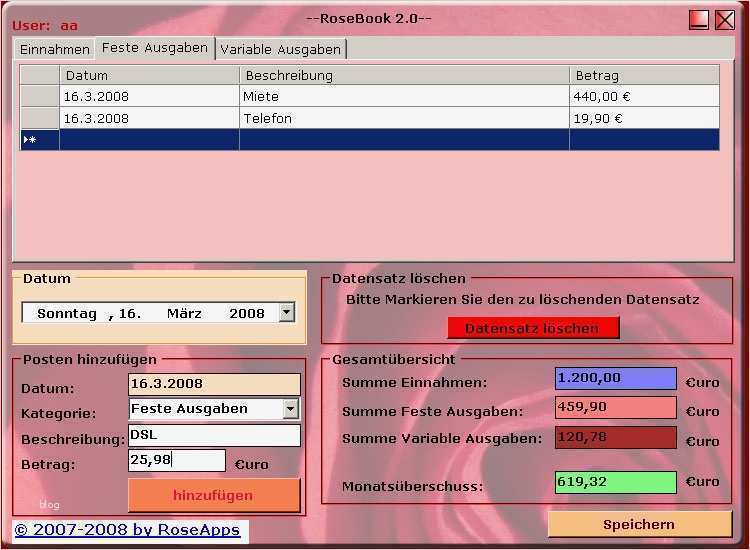Click the day 16. in date picker
This screenshot has height=550, width=750.
click(129, 314)
